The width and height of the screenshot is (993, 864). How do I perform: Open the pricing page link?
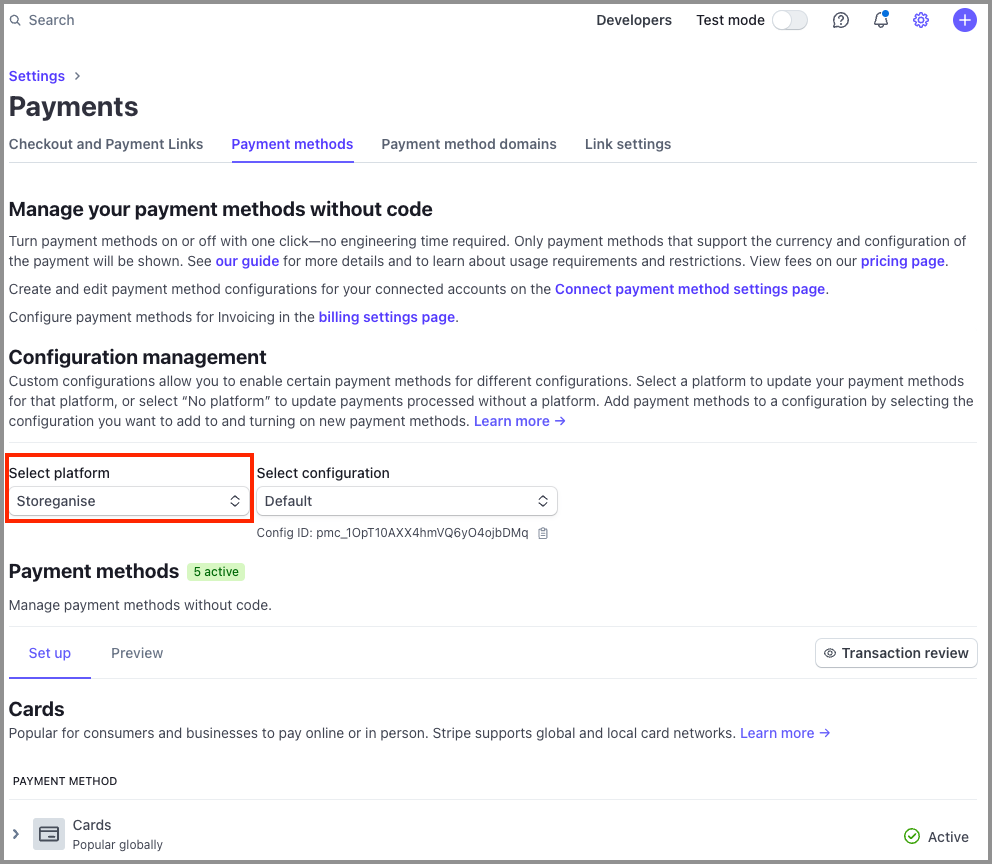click(x=901, y=261)
